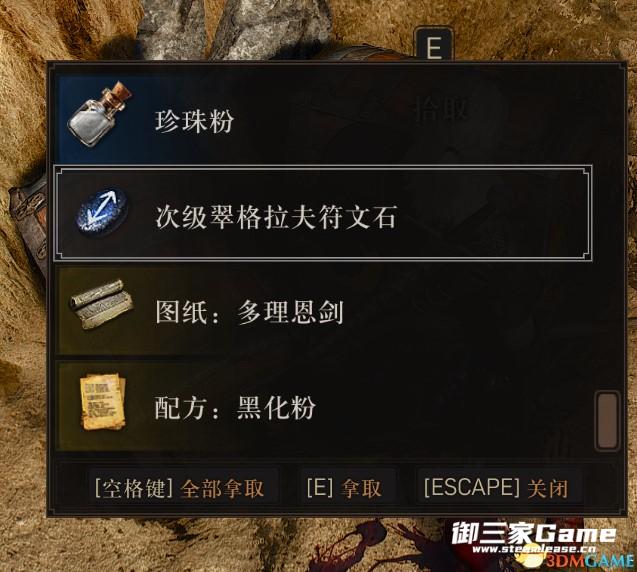Viewport: 637px width, 572px height.
Task: Click the loot list scrollbar handle
Action: (607, 421)
